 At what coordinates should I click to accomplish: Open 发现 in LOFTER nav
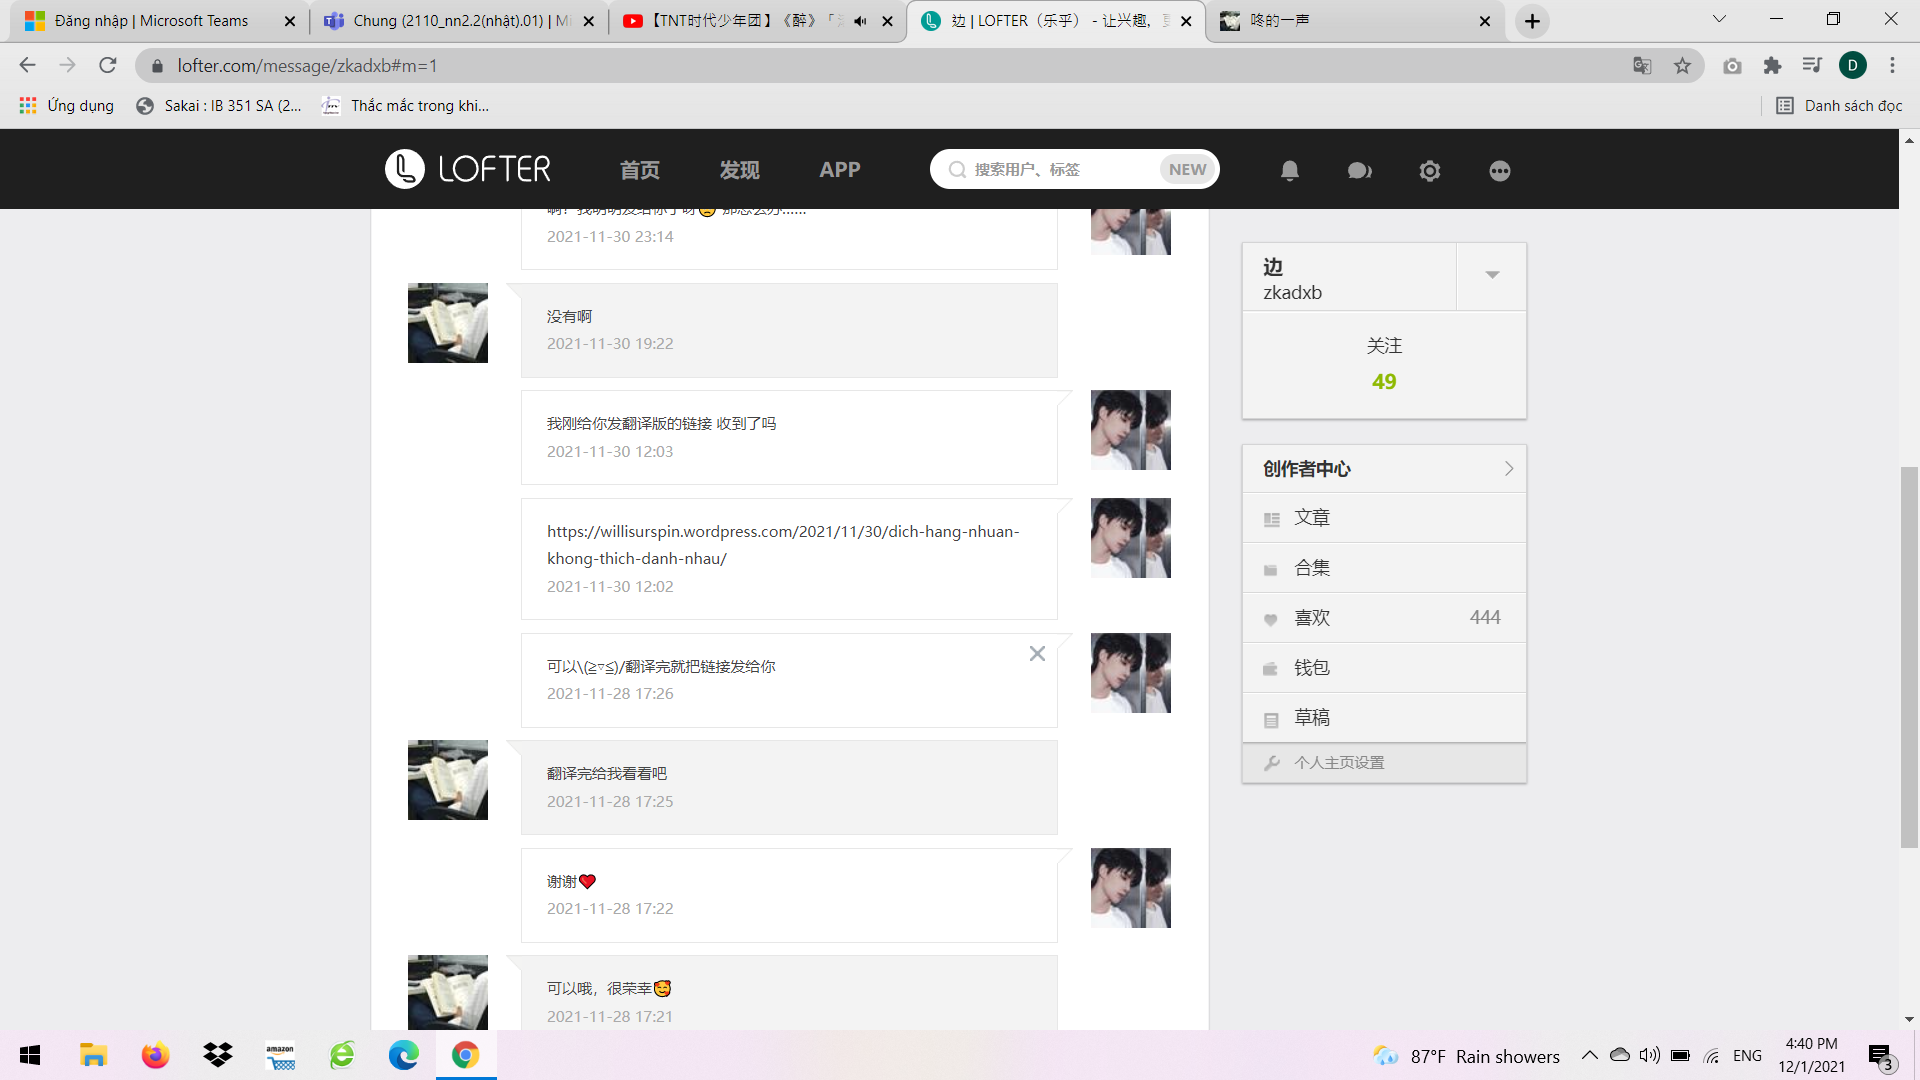click(x=740, y=170)
